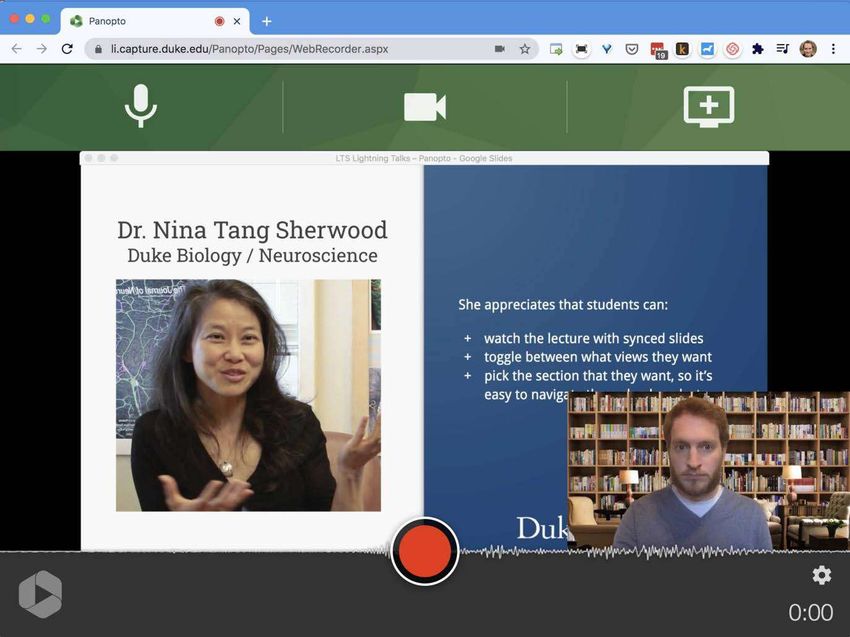Screen dimensions: 850x637
Task: Click the tab recording indicator dot
Action: pos(220,21)
